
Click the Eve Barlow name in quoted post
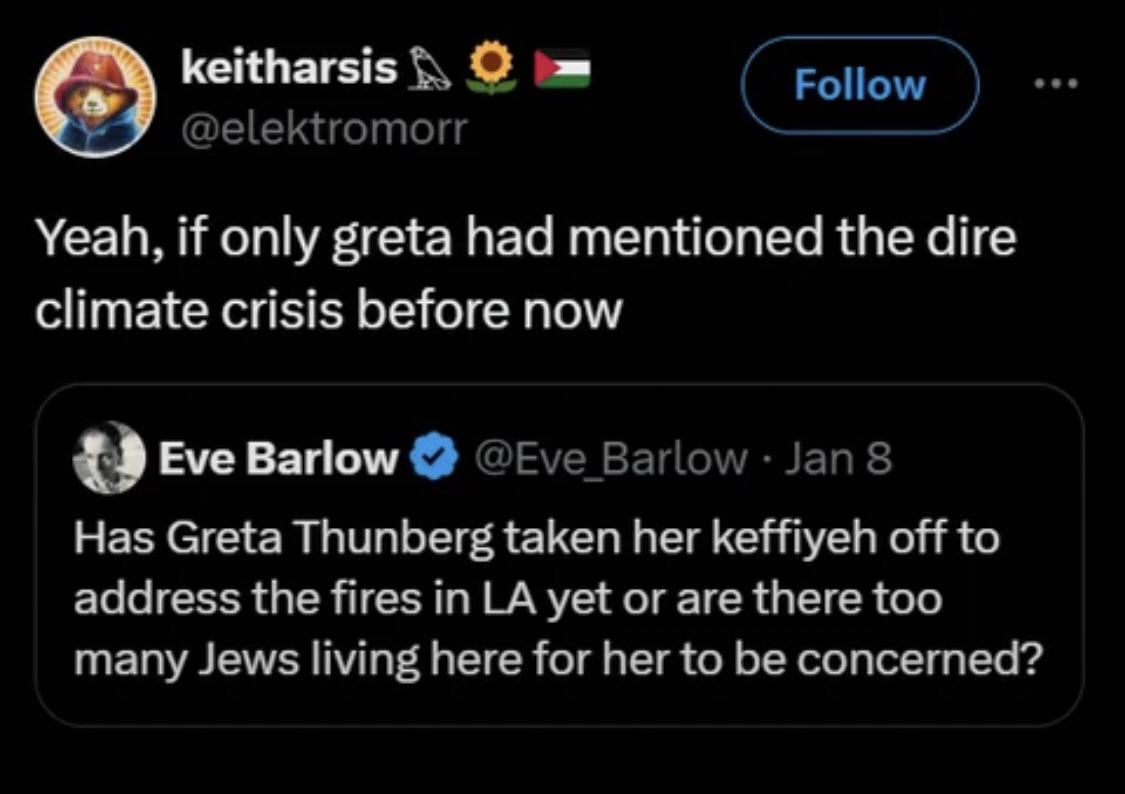pos(279,459)
